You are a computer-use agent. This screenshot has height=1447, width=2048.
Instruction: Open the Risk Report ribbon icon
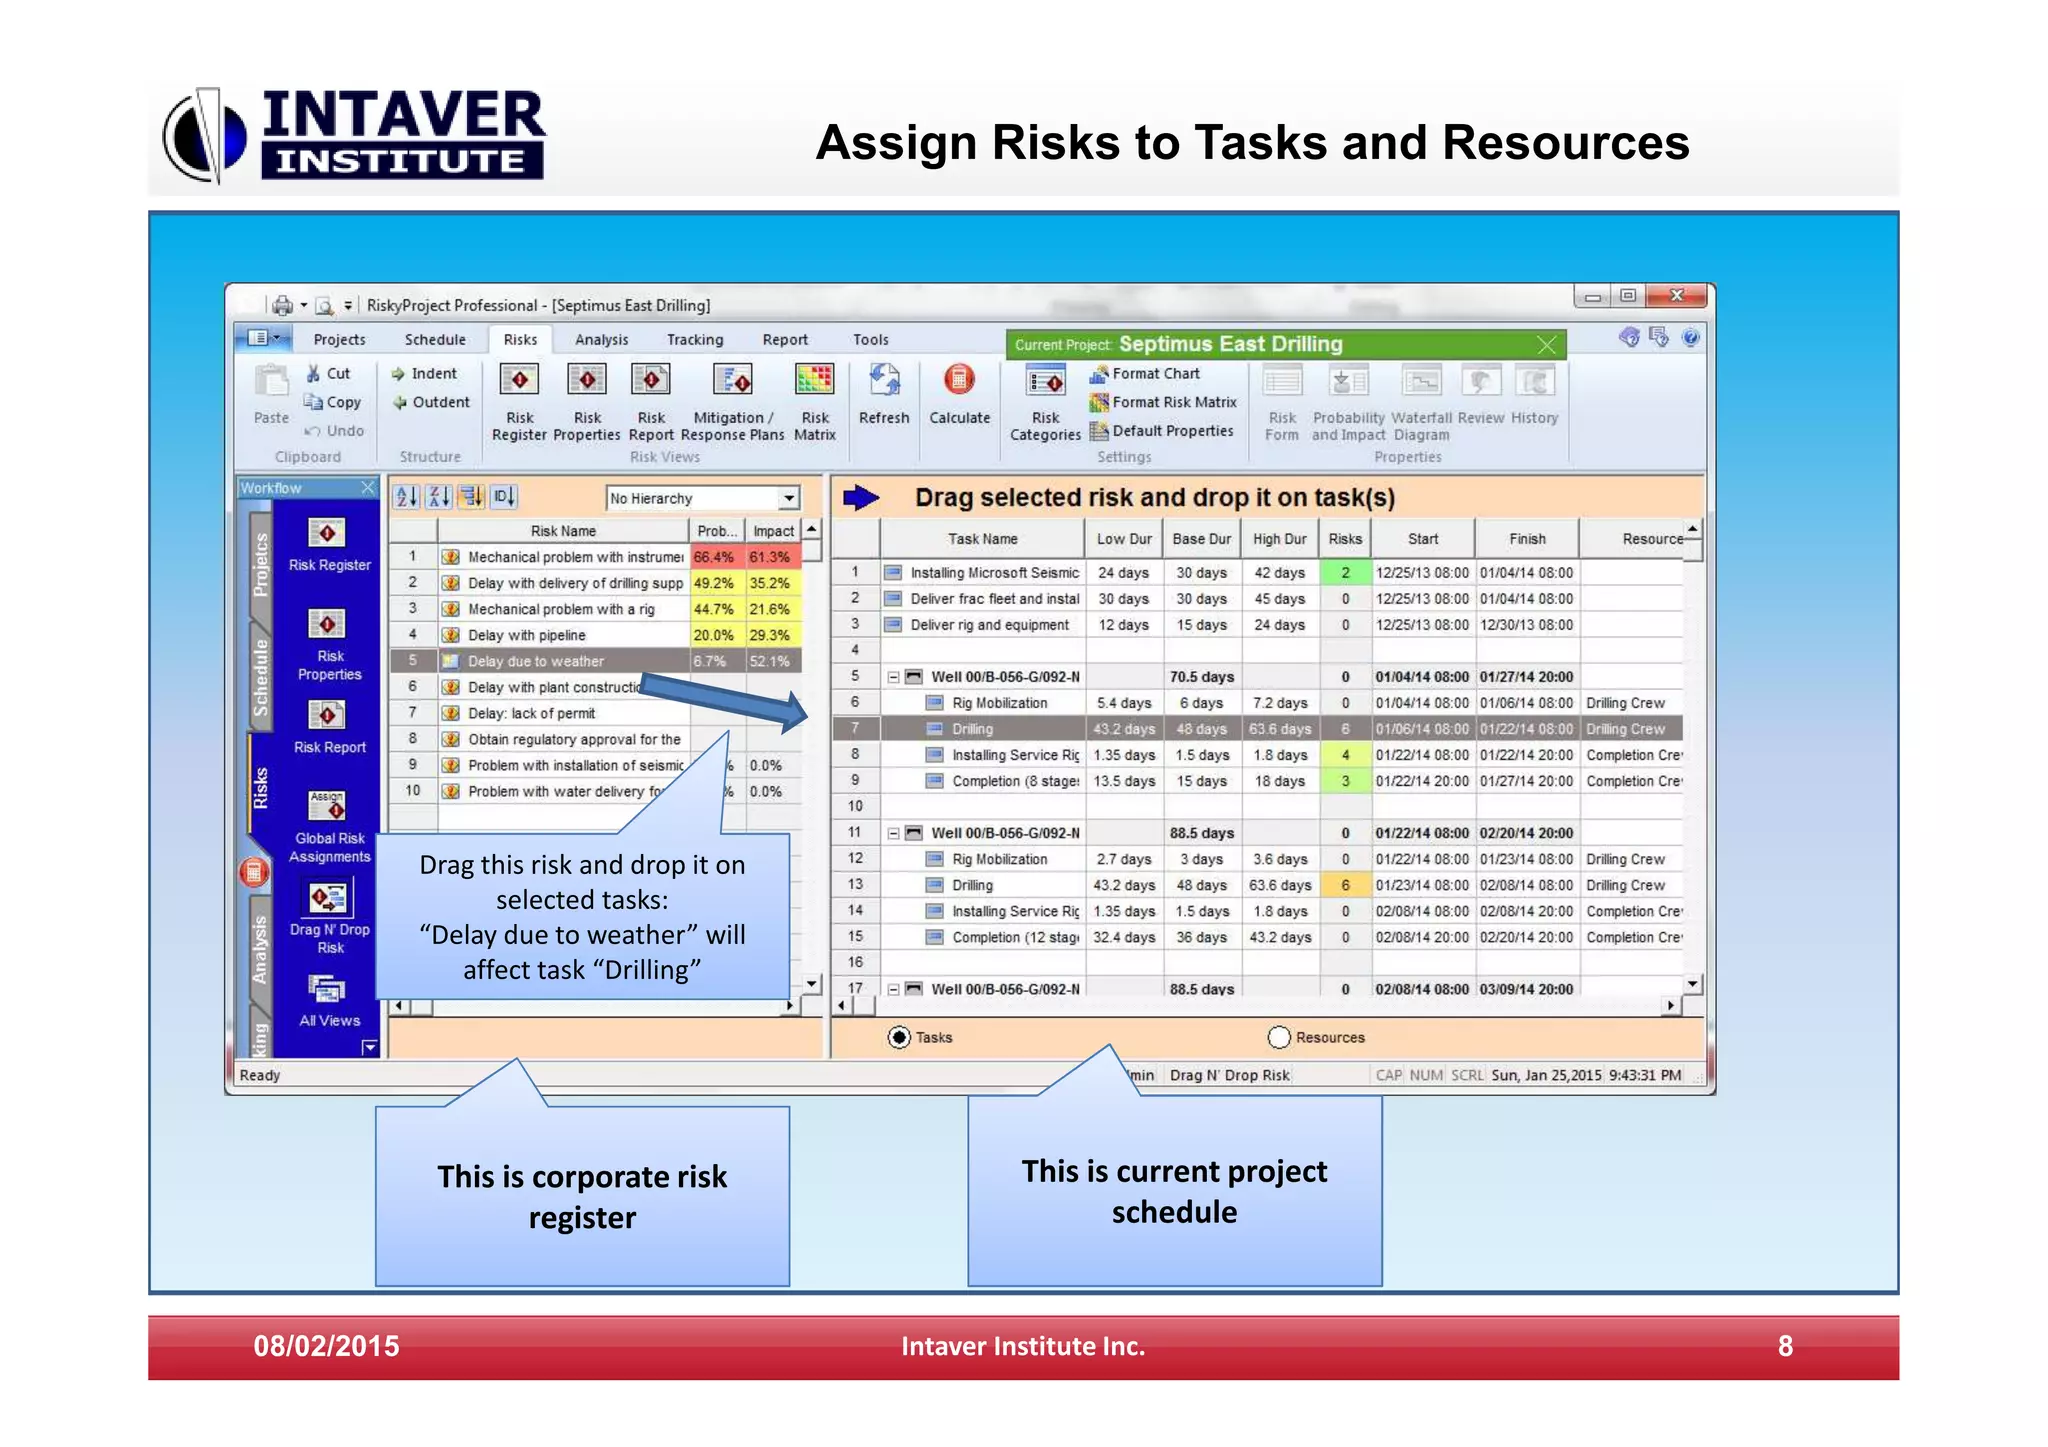[651, 403]
